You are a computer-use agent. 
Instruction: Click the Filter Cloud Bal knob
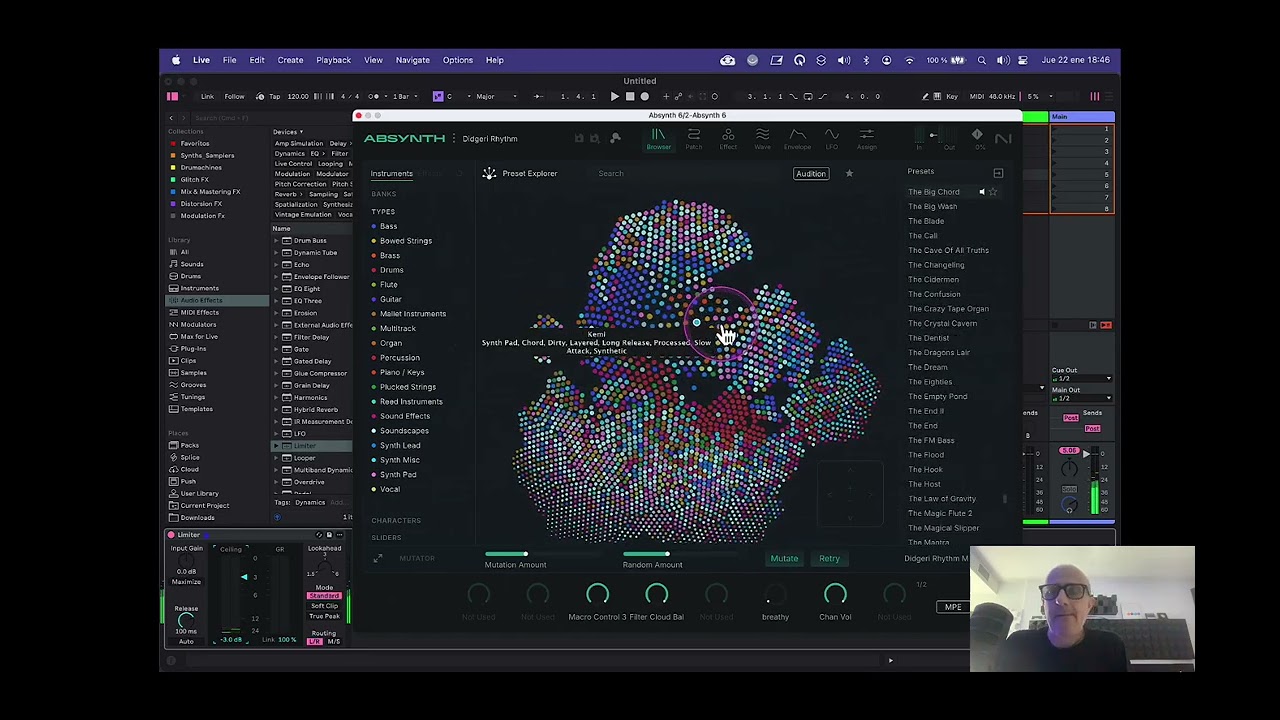point(656,595)
